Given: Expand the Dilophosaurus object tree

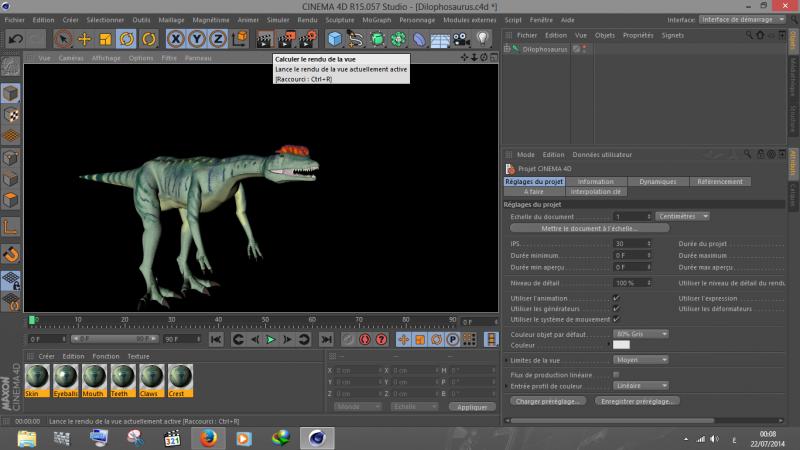Looking at the screenshot, I should [x=507, y=49].
